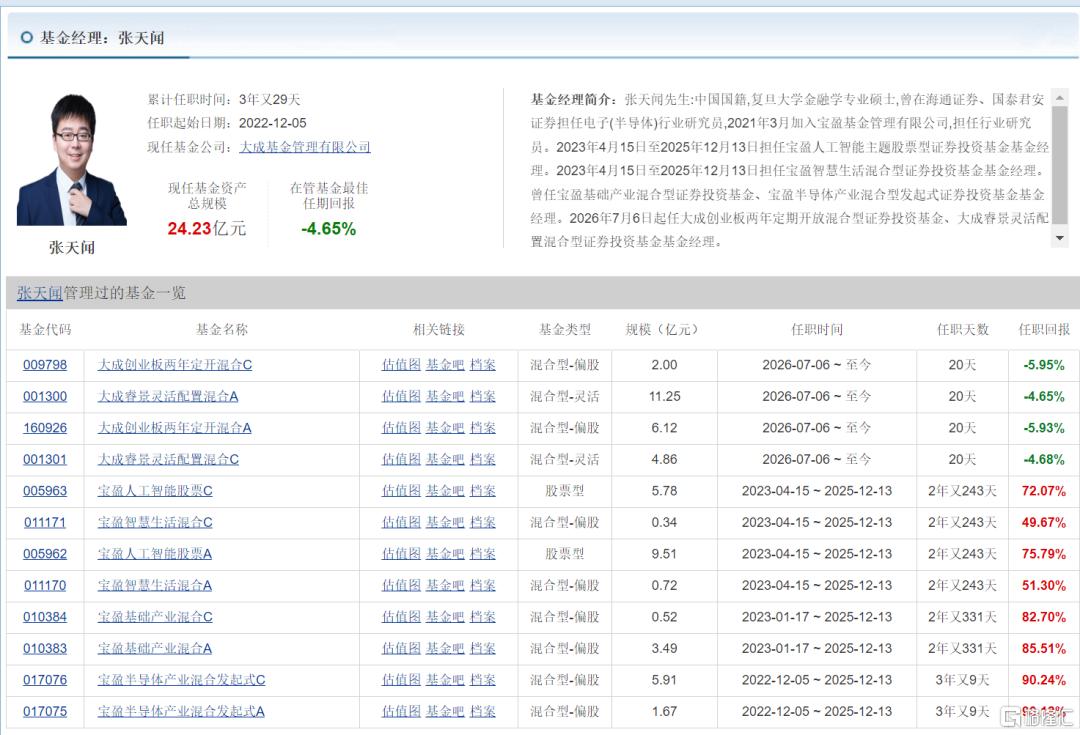Open fund 宝盈人工智能股票C
The image size is (1080, 735).
(155, 491)
